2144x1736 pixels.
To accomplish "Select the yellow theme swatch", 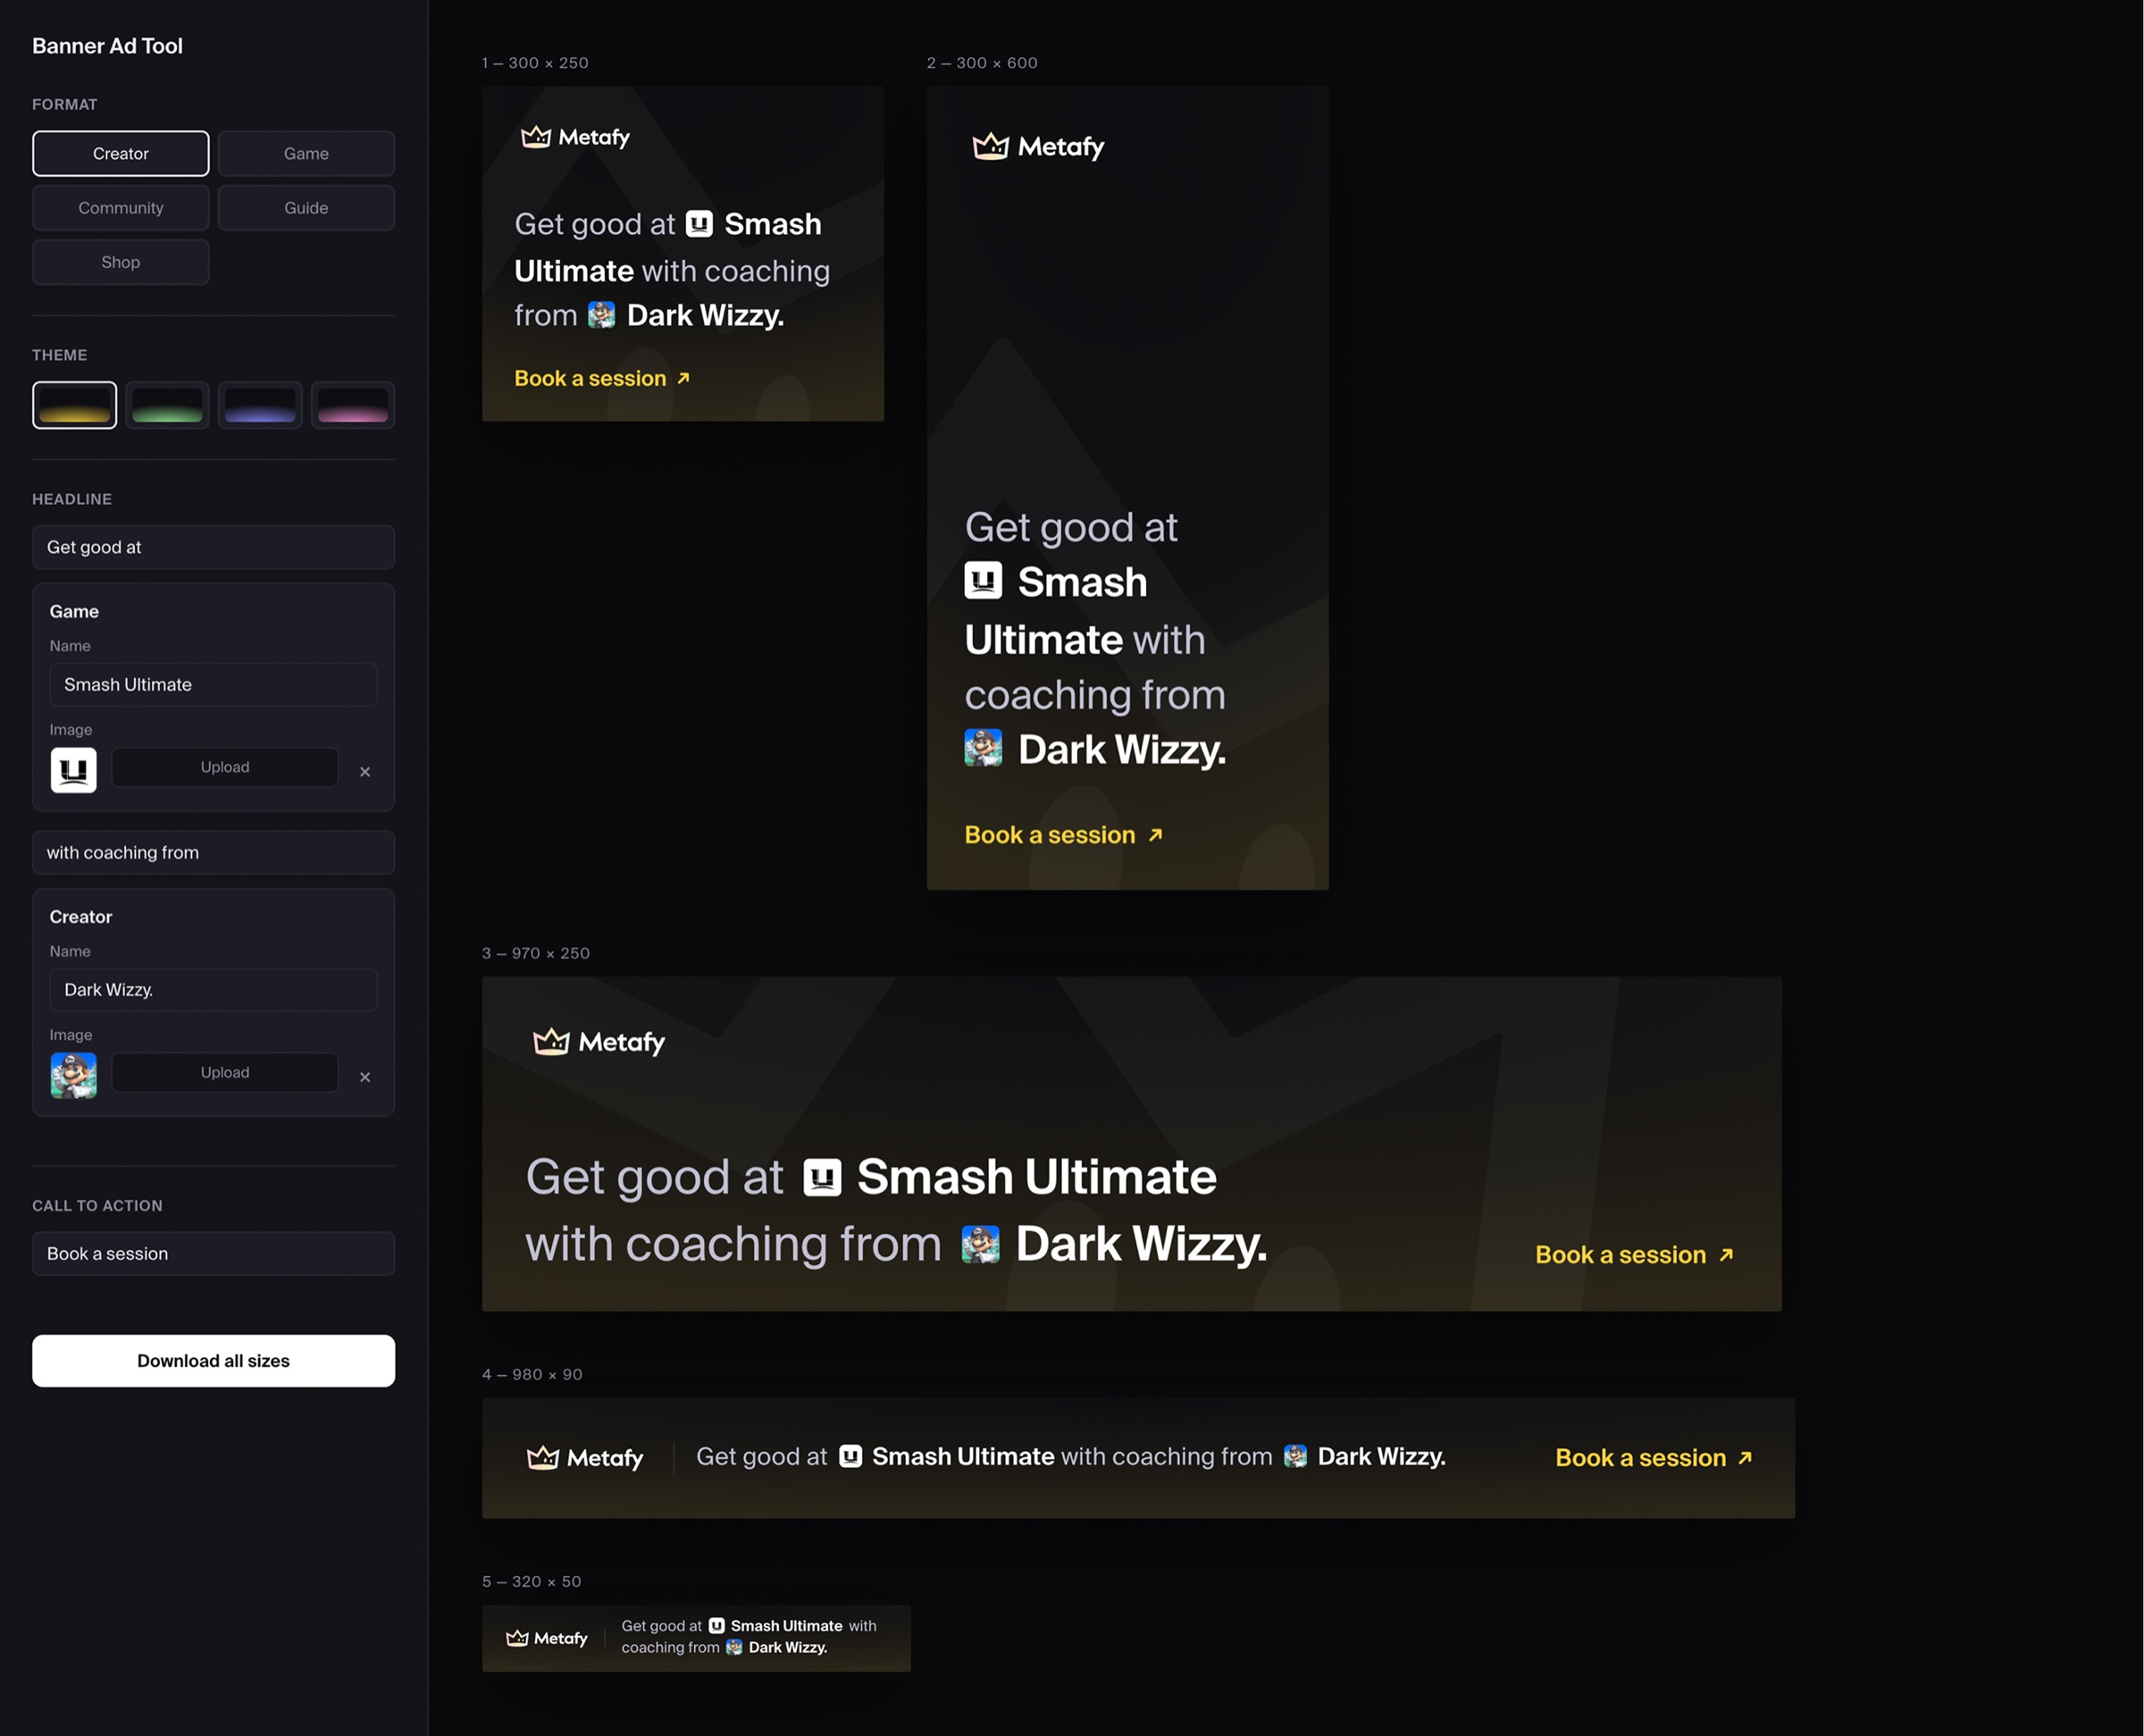I will pyautogui.click(x=75, y=405).
